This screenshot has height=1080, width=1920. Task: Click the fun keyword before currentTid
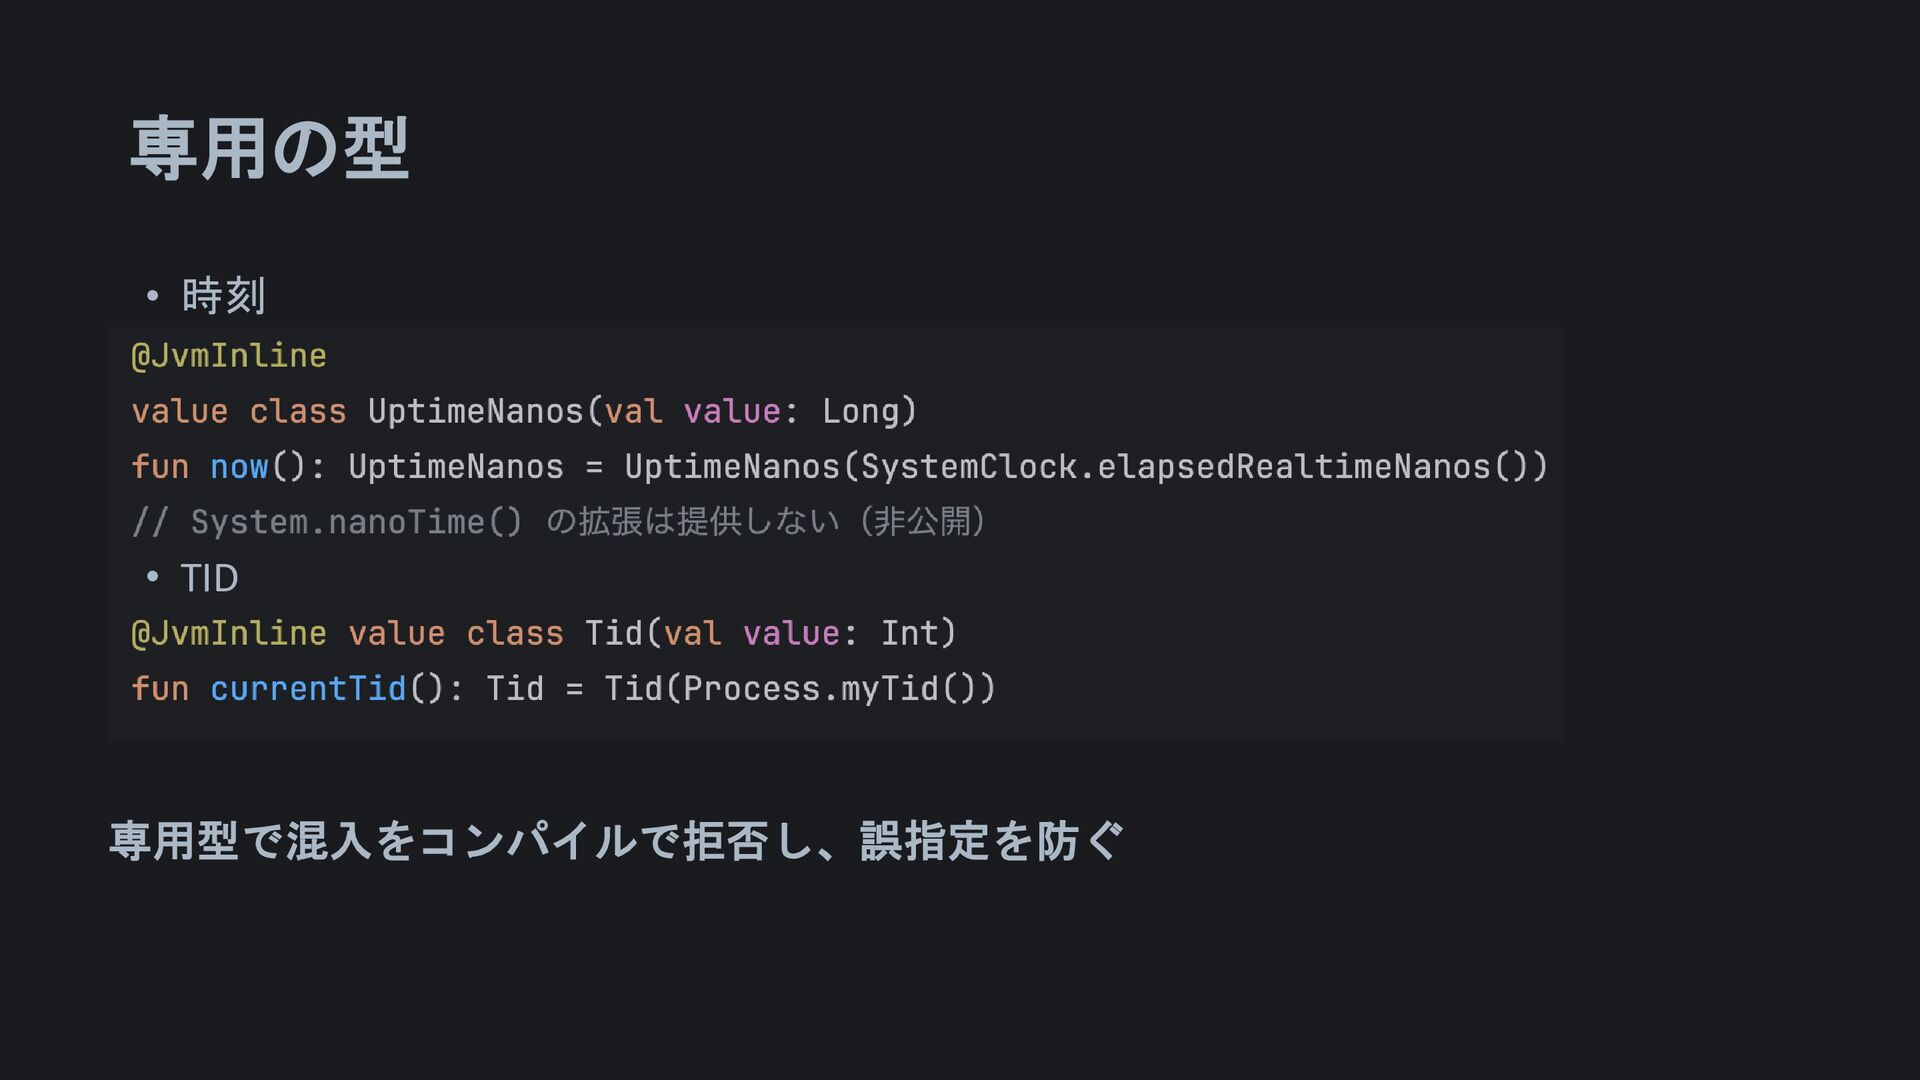(x=160, y=689)
